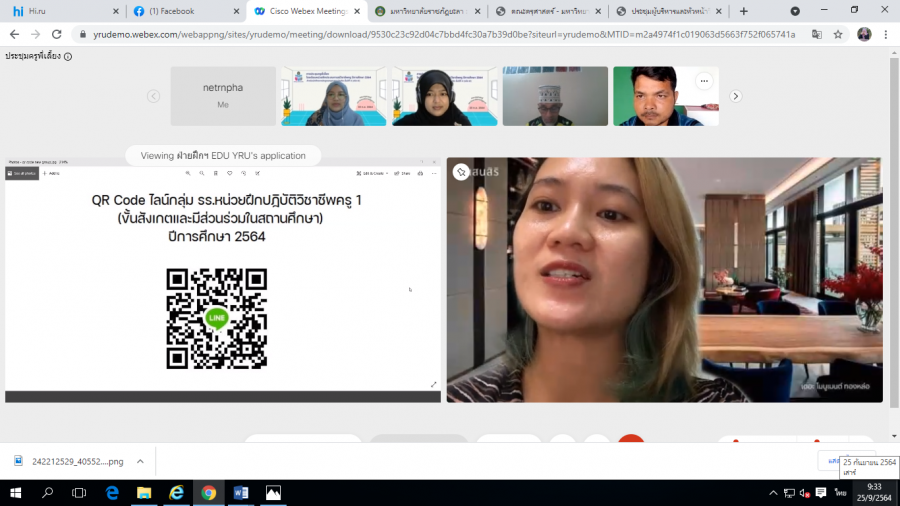
Task: Expand options for the downloaded png file
Action: [x=140, y=461]
